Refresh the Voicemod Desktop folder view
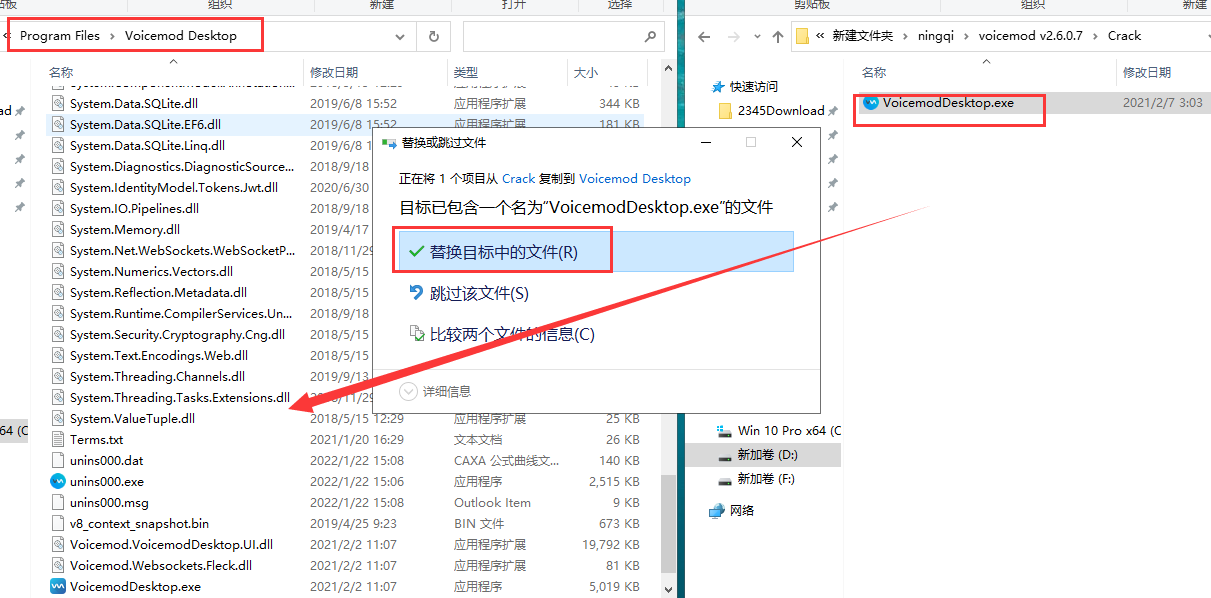1211x598 pixels. (433, 36)
